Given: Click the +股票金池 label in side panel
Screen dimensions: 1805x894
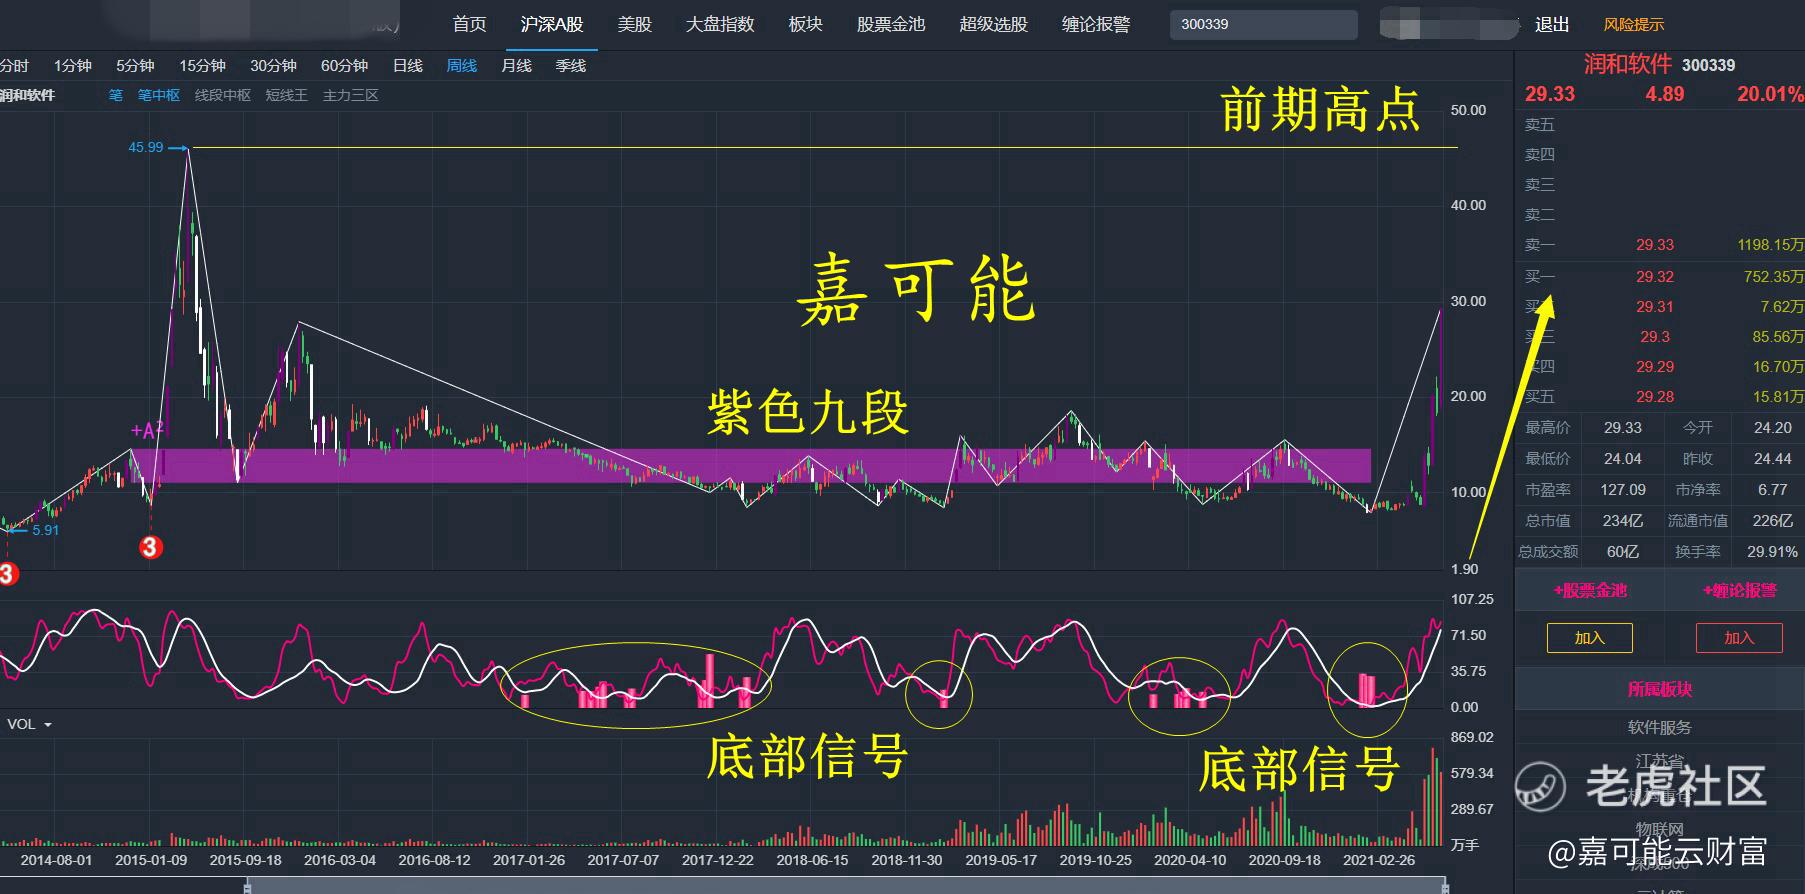Looking at the screenshot, I should [x=1590, y=590].
